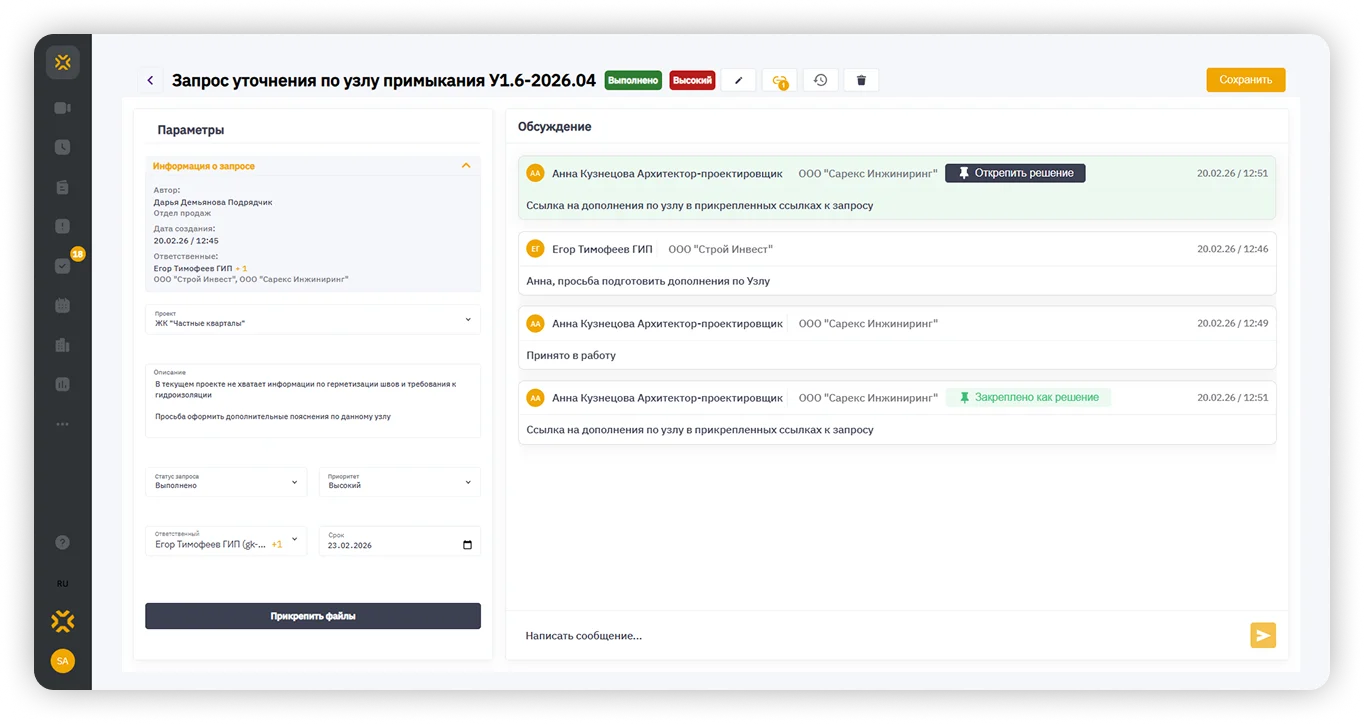
Task: Open calendar picker in the Срок field
Action: tap(468, 545)
